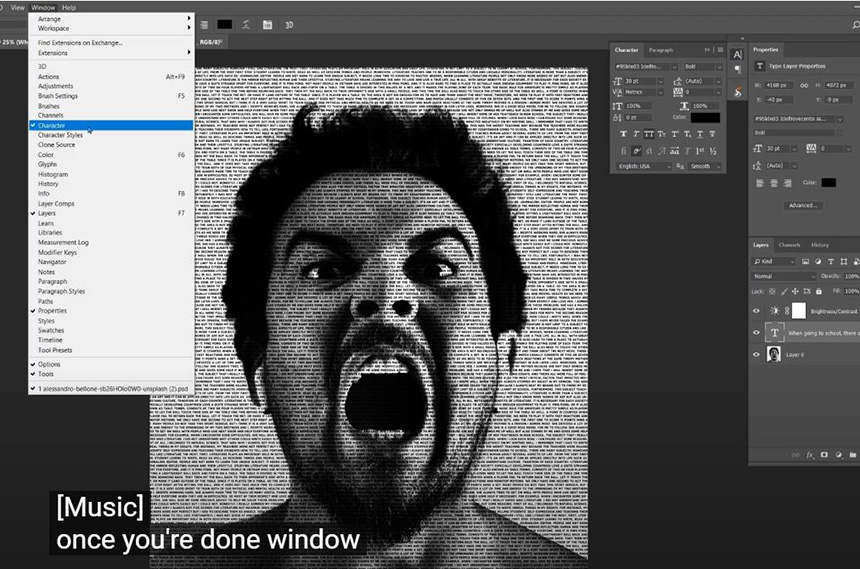The height and width of the screenshot is (569, 860).
Task: Hide the text layer eye icon
Action: click(x=756, y=332)
